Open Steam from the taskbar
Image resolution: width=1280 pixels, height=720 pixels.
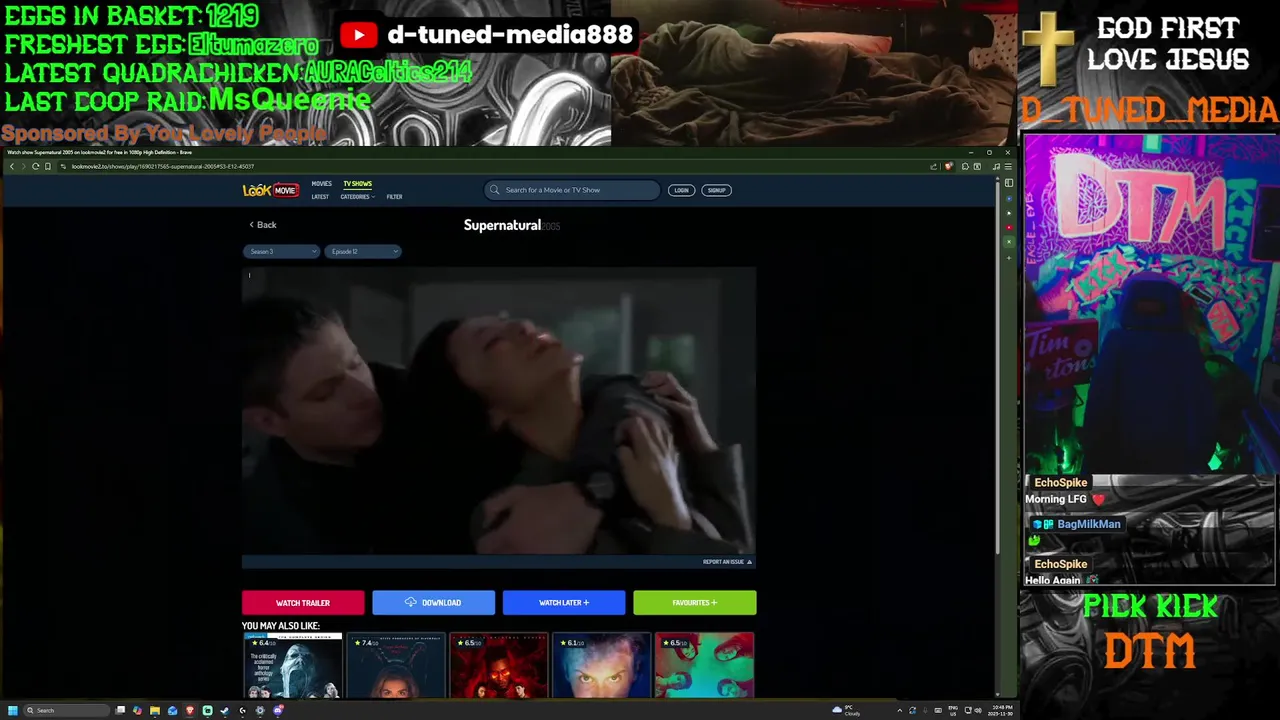coord(225,710)
